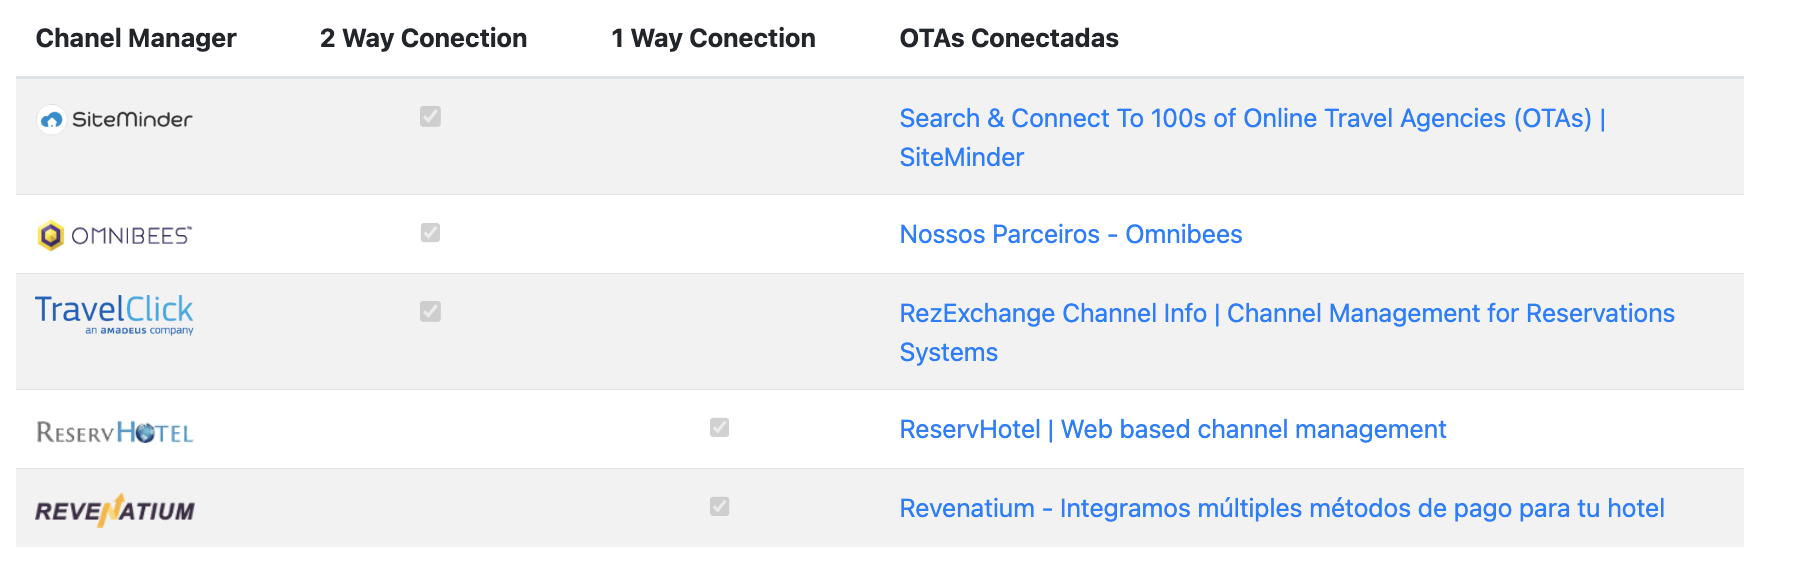Toggle SiteMinder 2 Way Conection checkbox

tap(430, 117)
